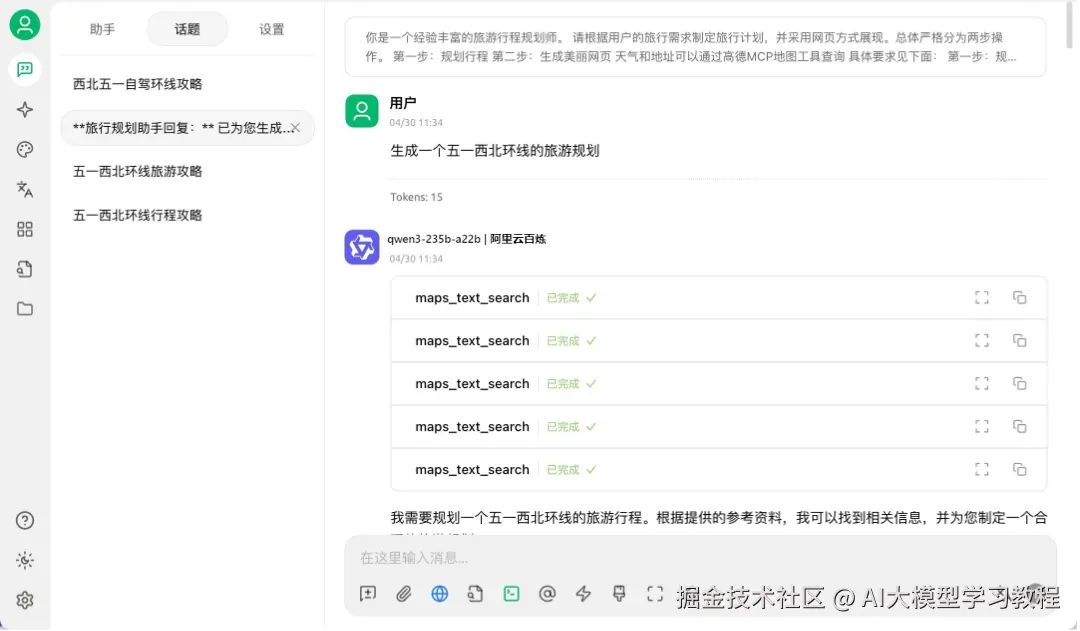Viewport: 1080px width, 631px height.
Task: Open the 设置 tab
Action: [271, 29]
